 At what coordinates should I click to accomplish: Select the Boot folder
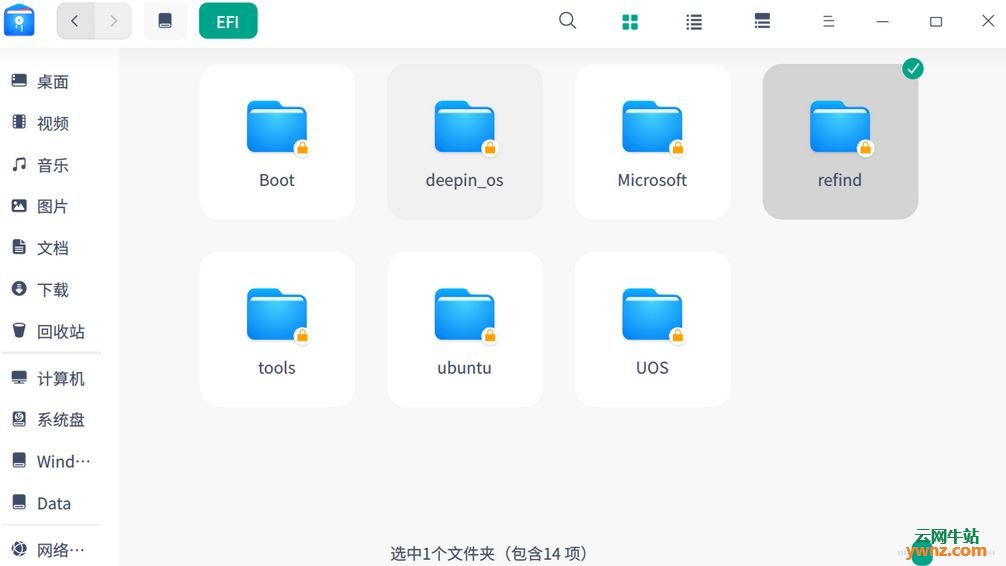coord(277,142)
